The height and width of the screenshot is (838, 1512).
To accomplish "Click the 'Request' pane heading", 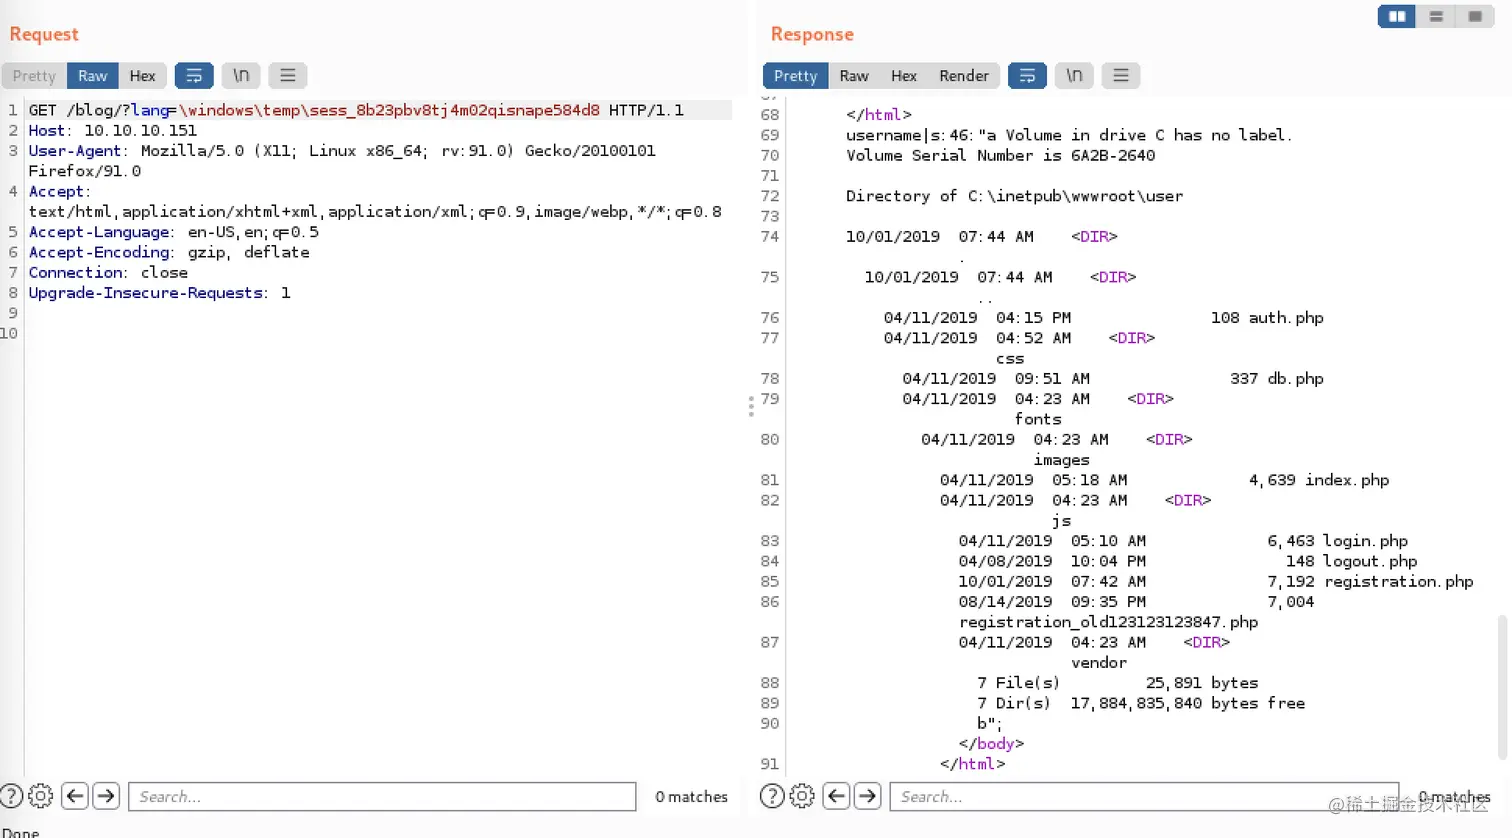I will pos(44,34).
